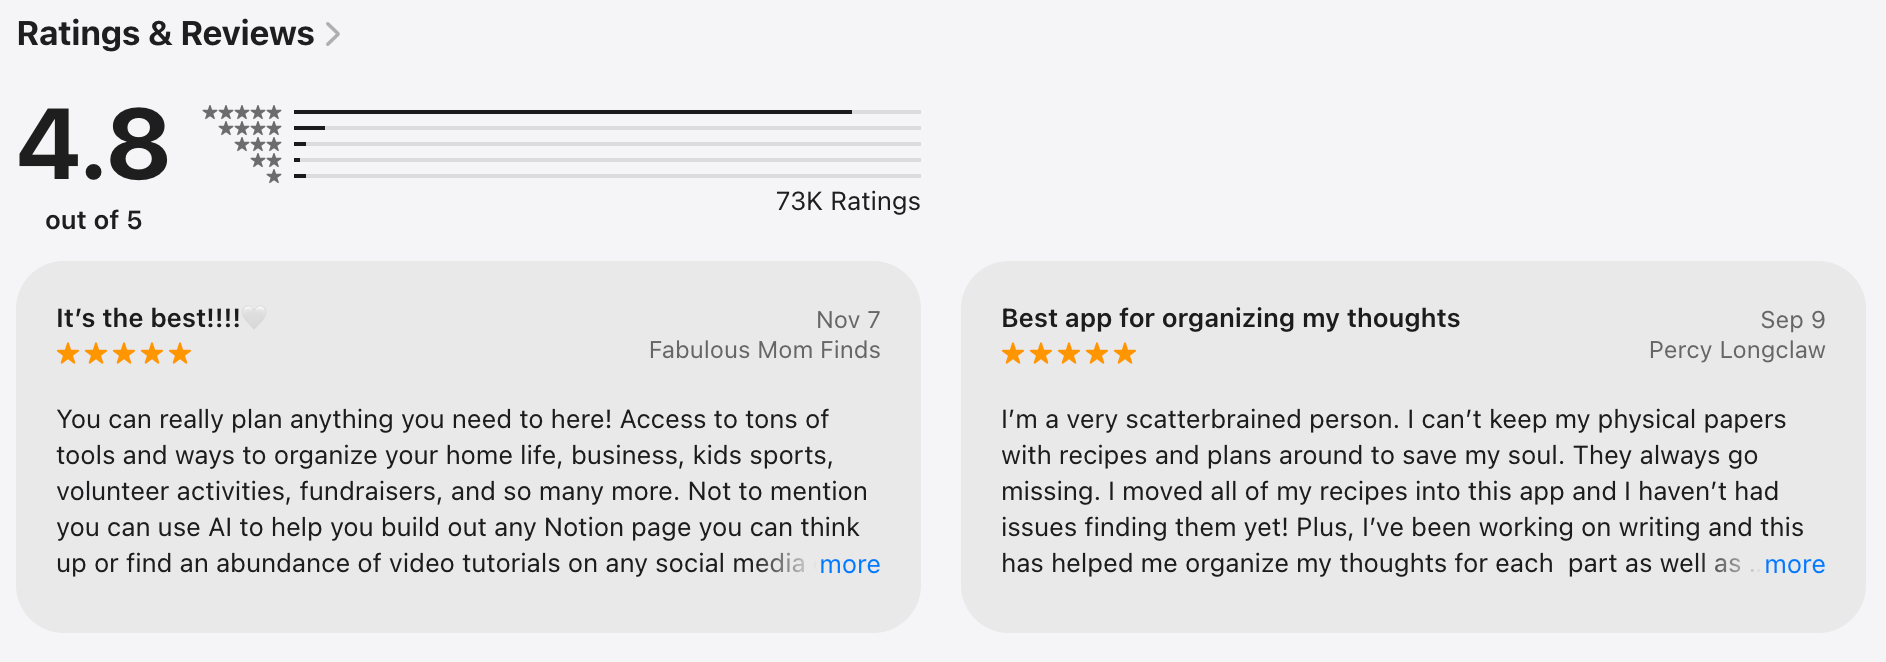Screen dimensions: 1886x662
Task: Select the 'It's the best!!!!' review title
Action: pos(146,318)
